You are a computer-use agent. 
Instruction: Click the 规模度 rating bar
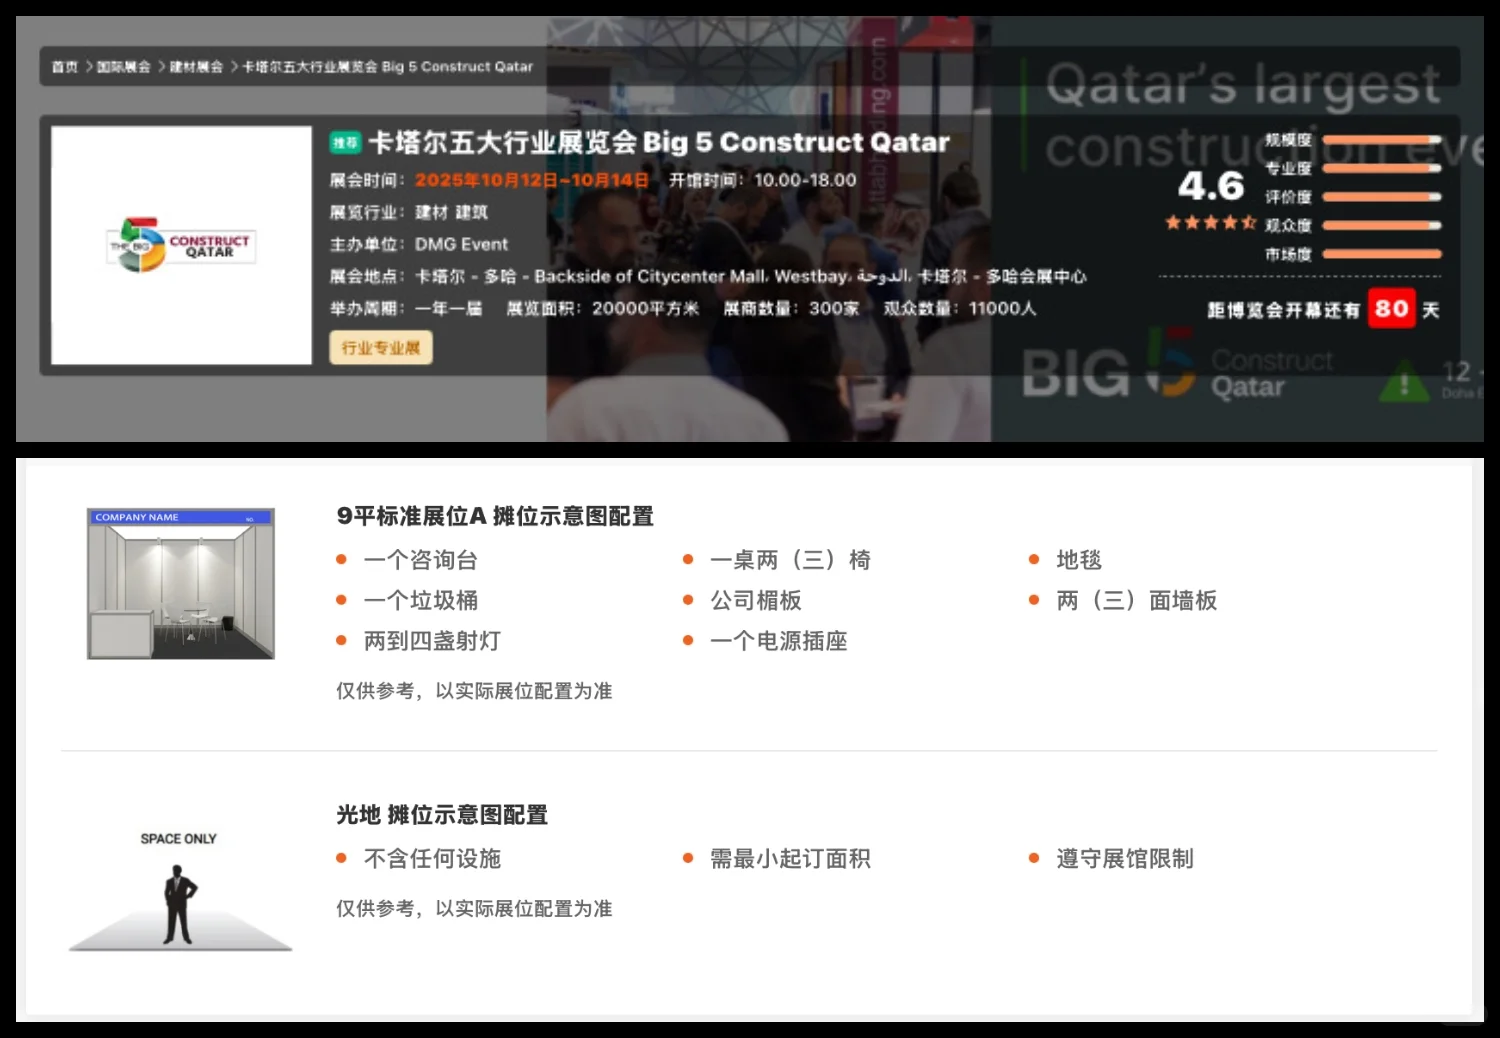point(1382,140)
